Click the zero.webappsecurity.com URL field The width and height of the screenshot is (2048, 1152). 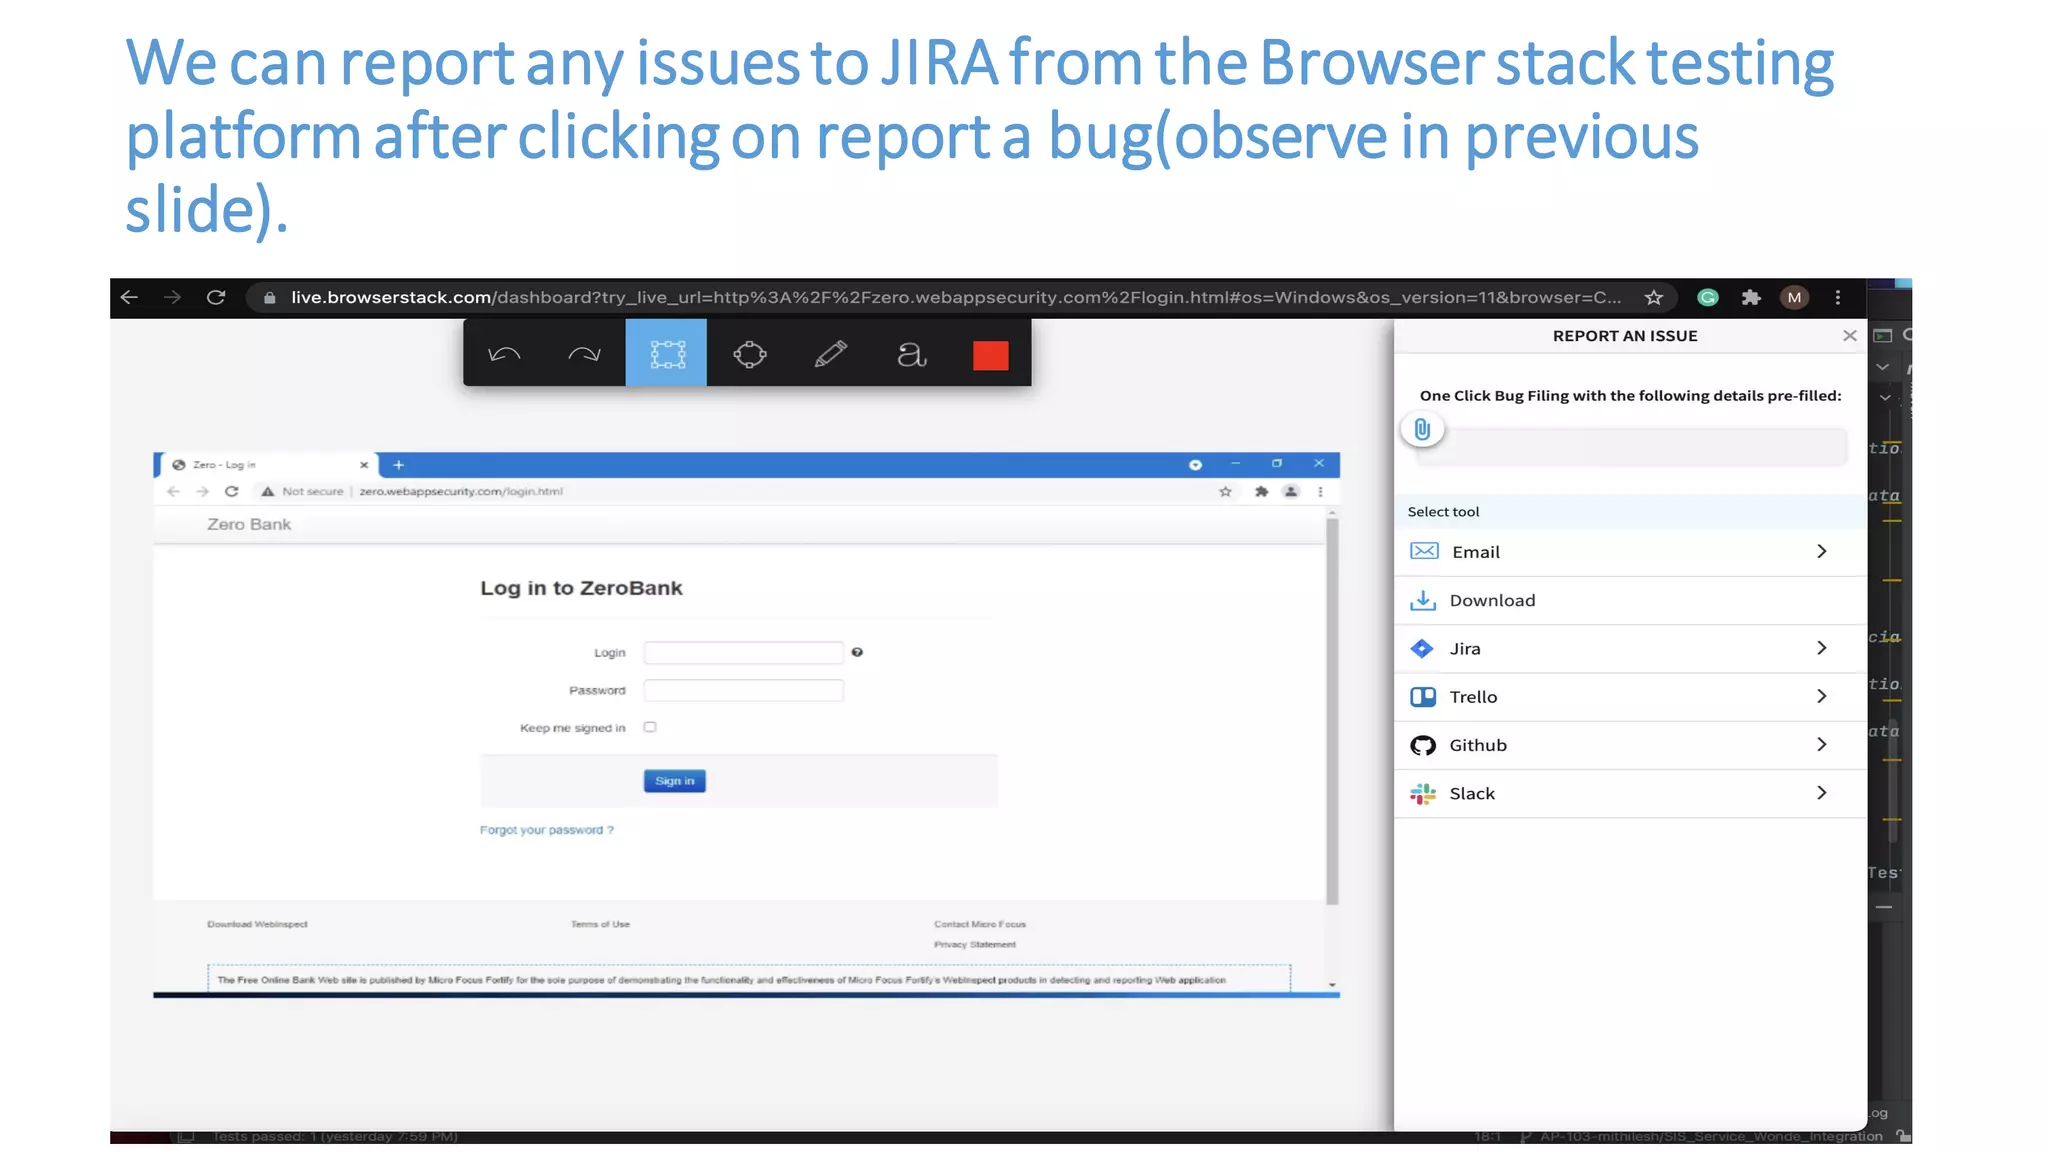pyautogui.click(x=460, y=491)
